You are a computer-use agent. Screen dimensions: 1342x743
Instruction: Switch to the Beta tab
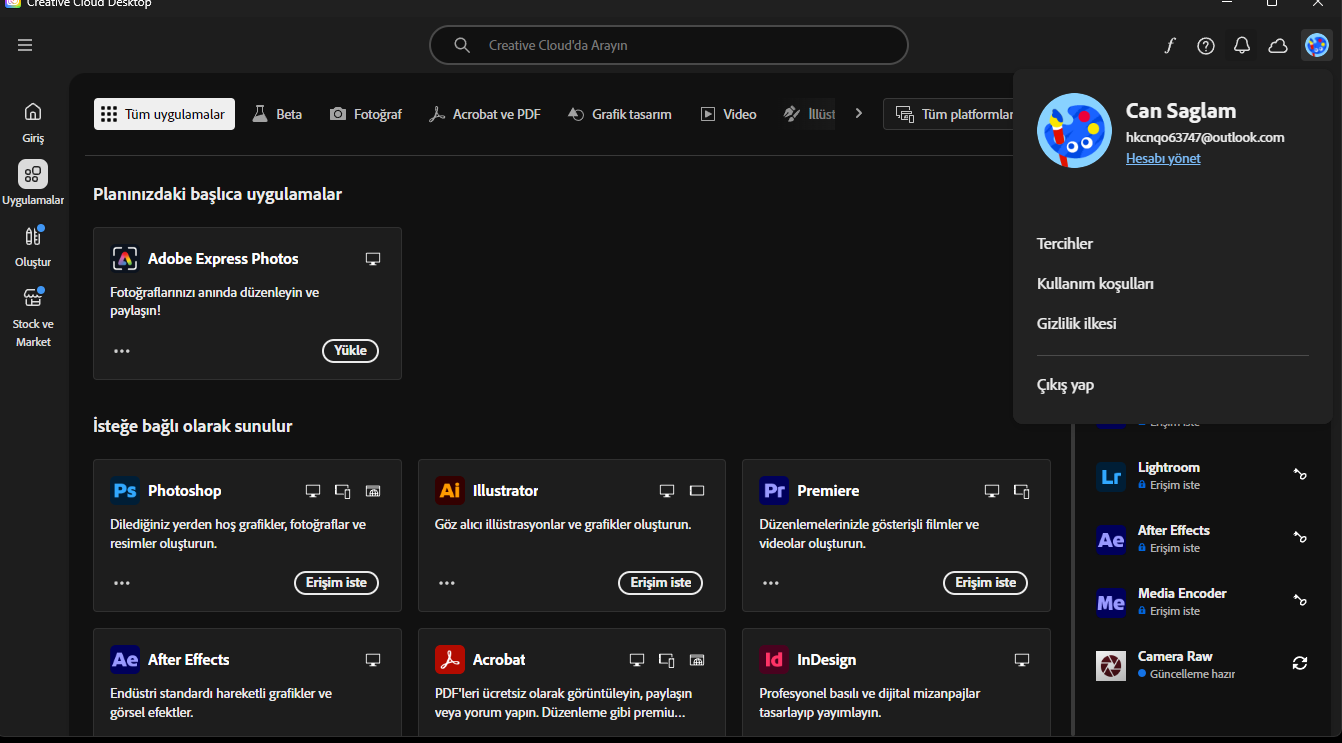[x=277, y=114]
